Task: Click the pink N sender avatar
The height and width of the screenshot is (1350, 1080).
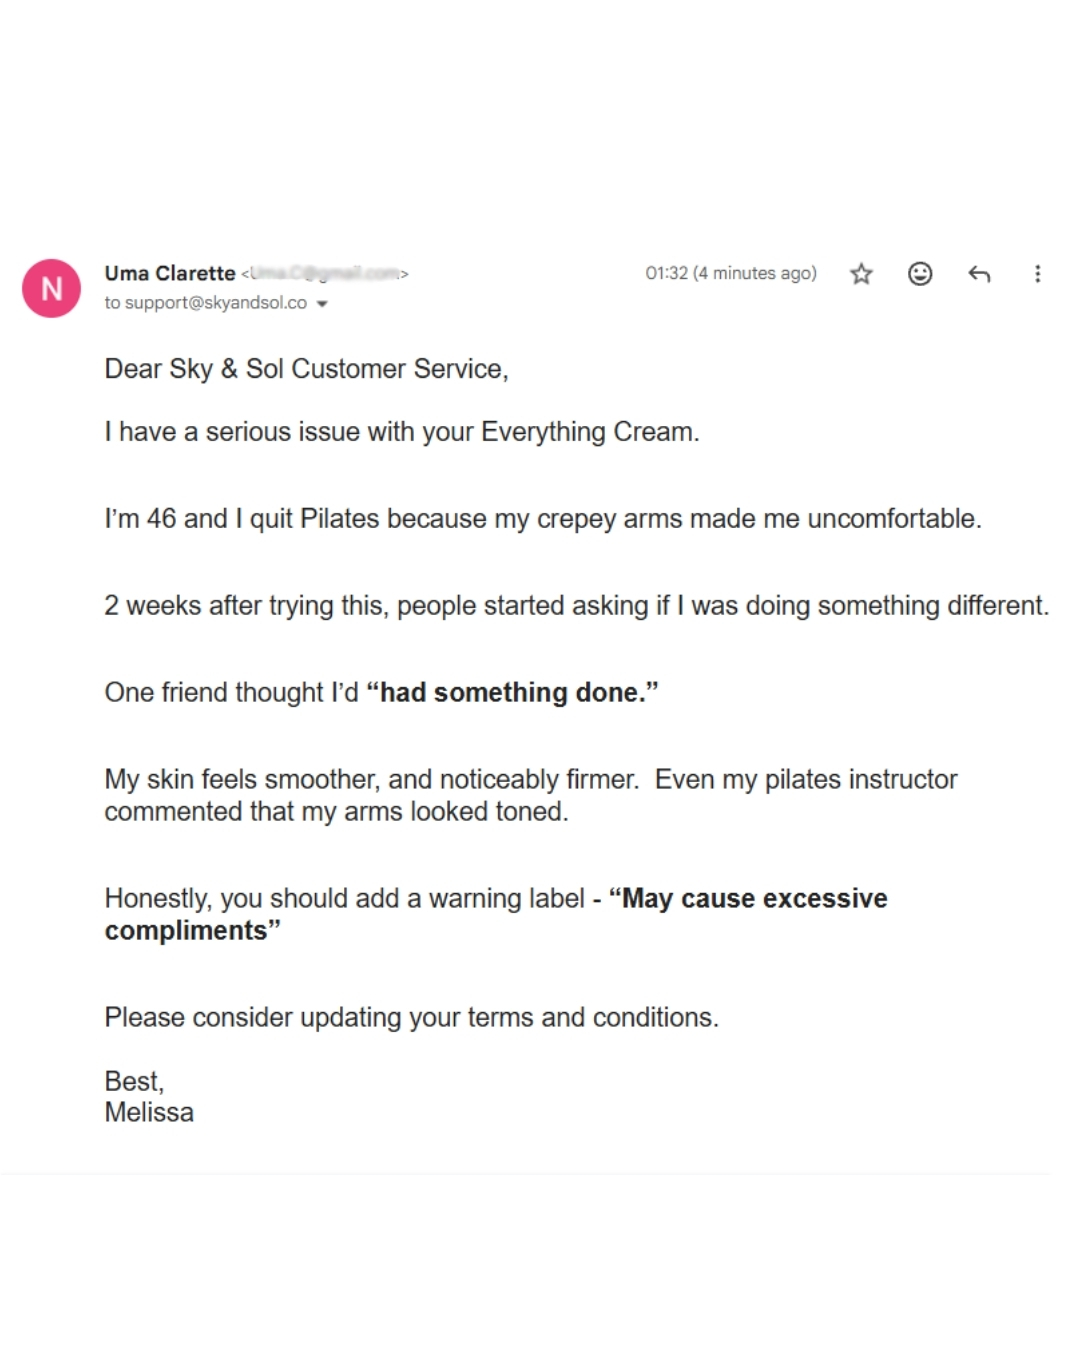Action: 52,289
